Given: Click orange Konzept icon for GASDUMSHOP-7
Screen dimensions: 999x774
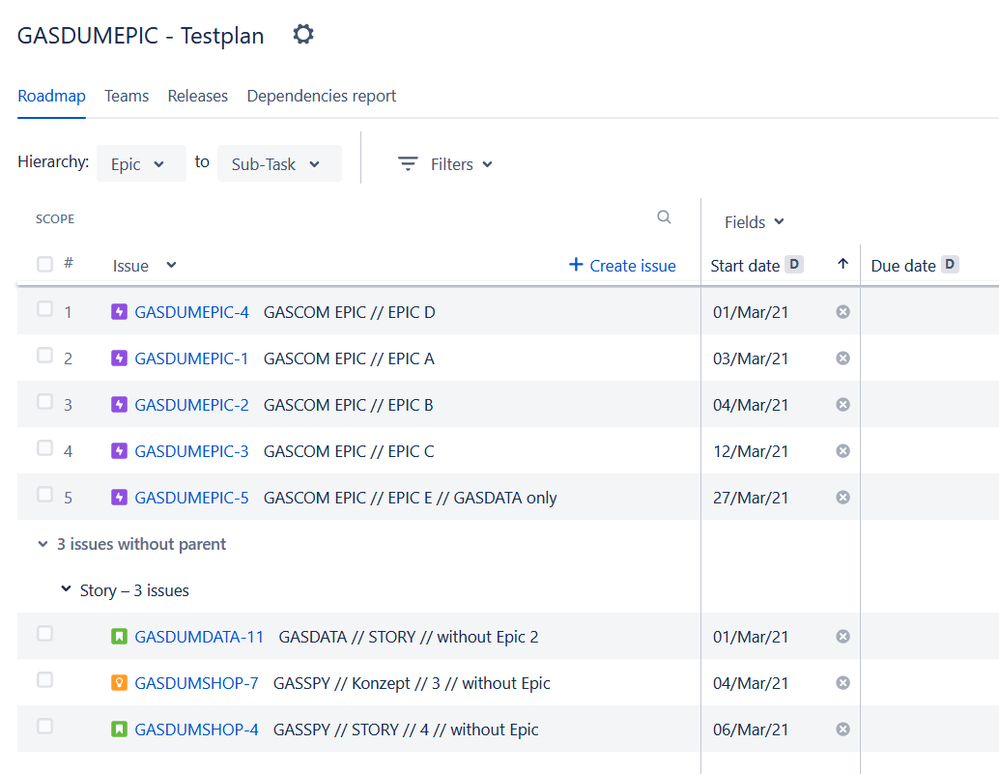Looking at the screenshot, I should (x=120, y=683).
